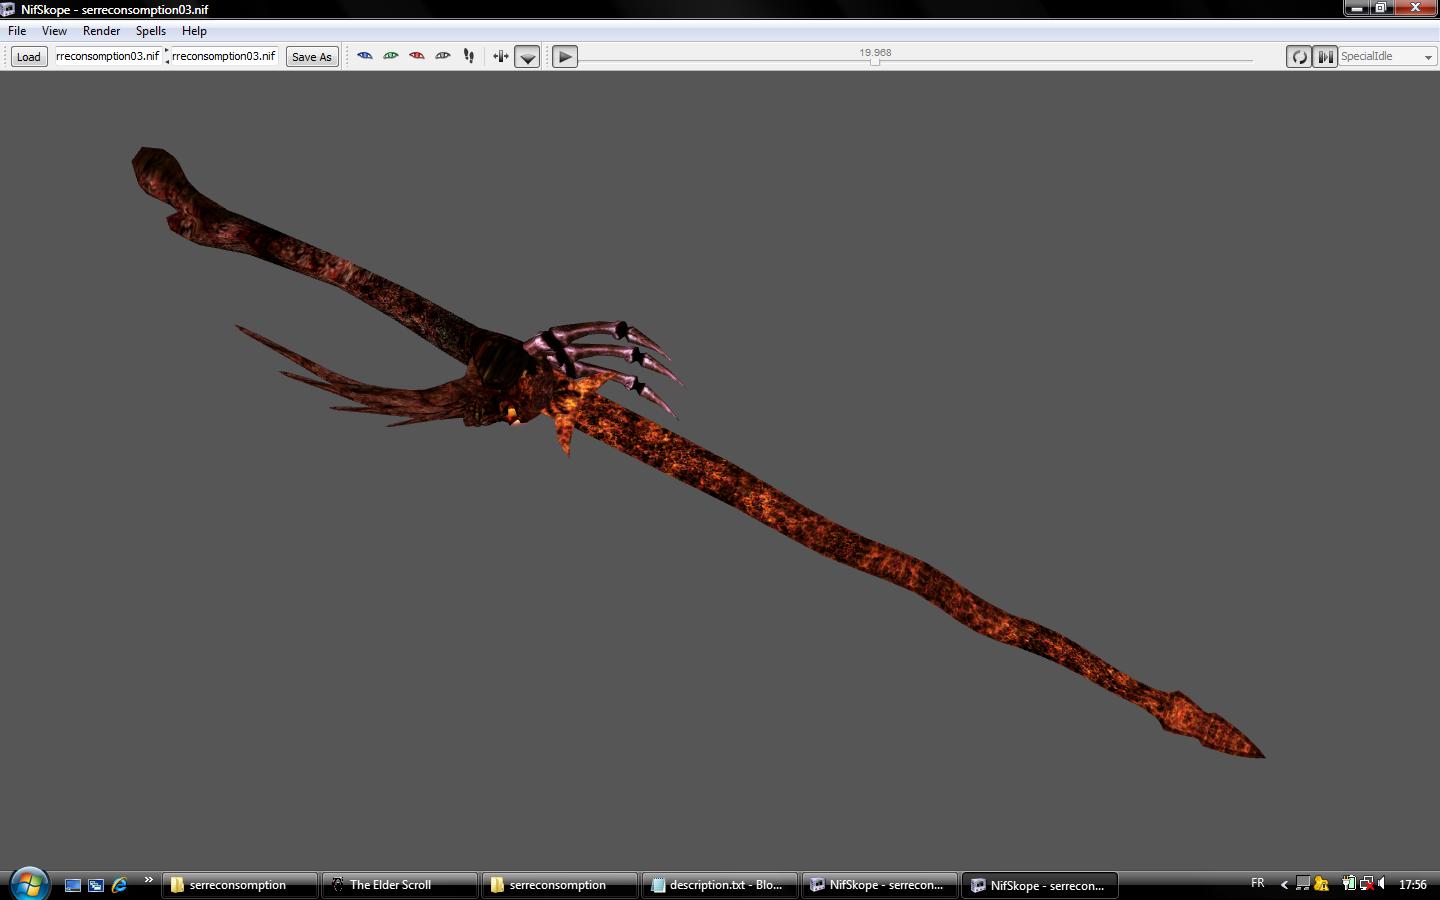Screen dimensions: 1440x900
Task: Toggle animation loop button
Action: [x=1299, y=57]
